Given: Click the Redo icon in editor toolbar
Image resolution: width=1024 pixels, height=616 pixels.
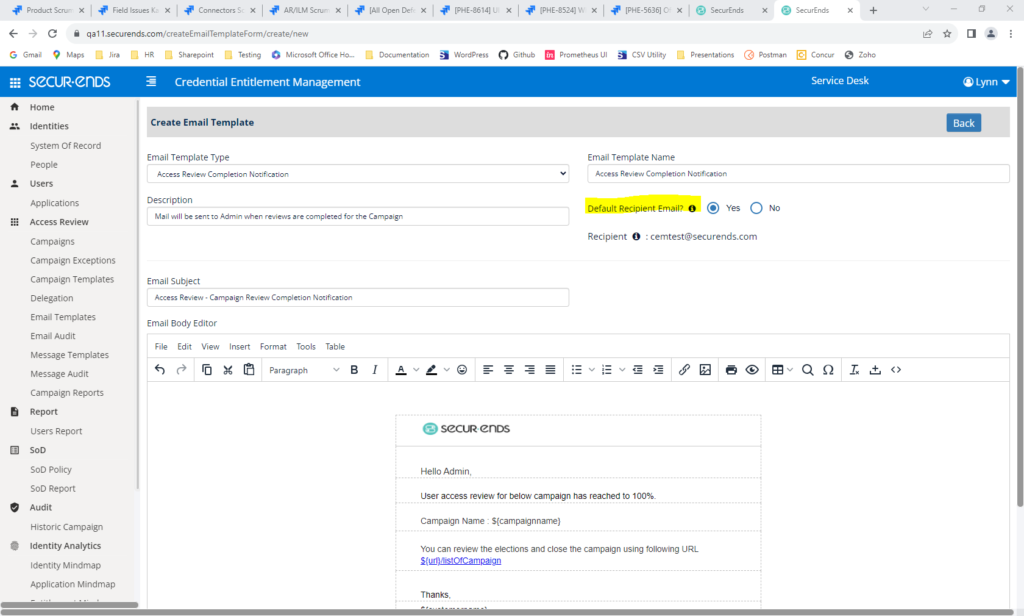Looking at the screenshot, I should (182, 370).
